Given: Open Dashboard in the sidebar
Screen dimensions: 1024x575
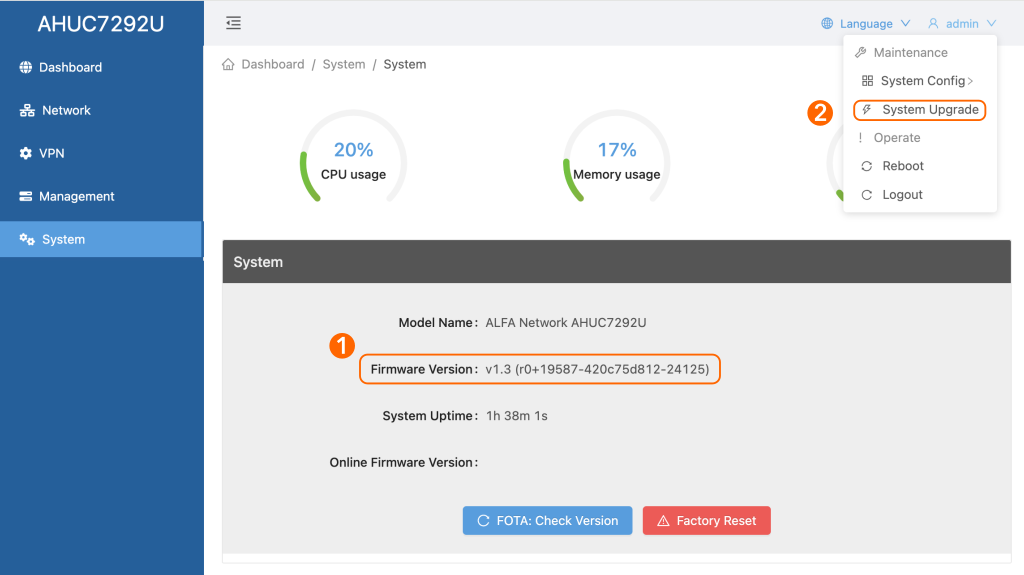Looking at the screenshot, I should (x=102, y=67).
